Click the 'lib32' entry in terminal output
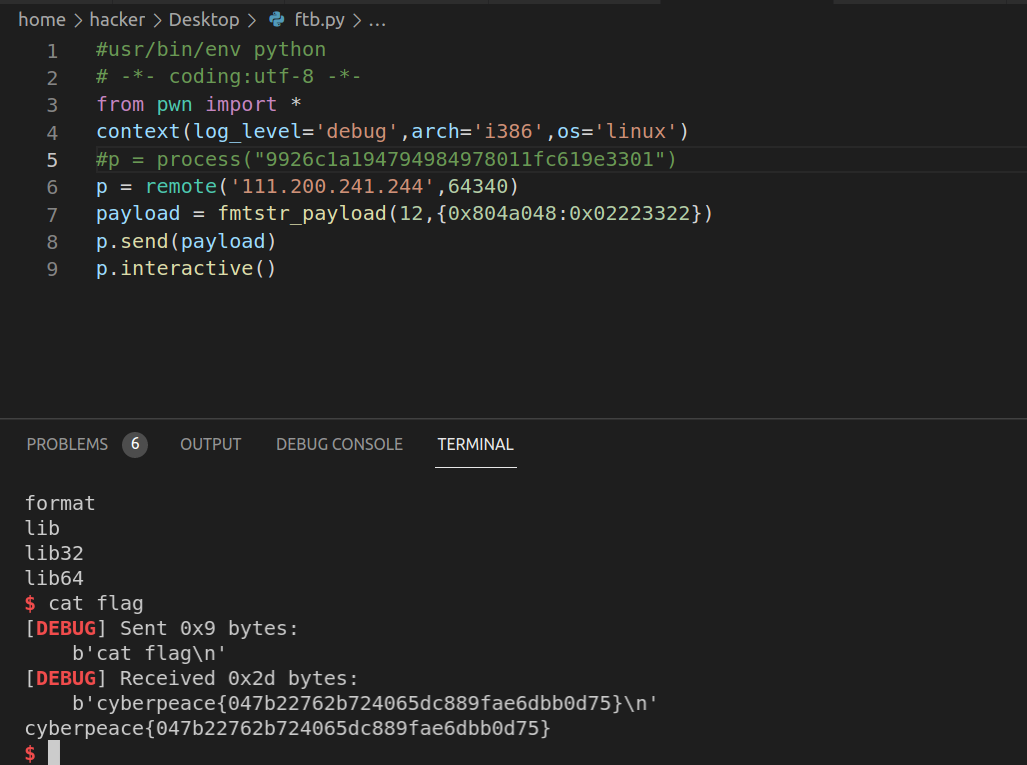The image size is (1027, 765). [x=54, y=553]
